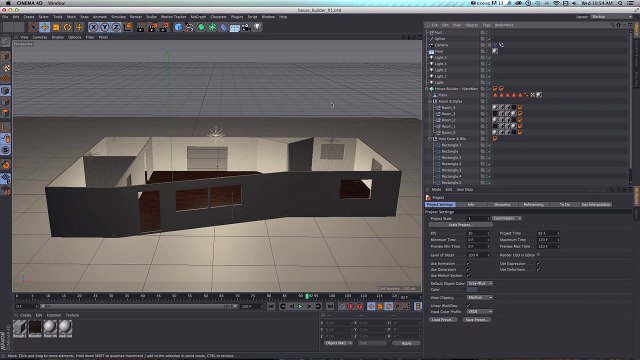Click the FPS input field
Viewport: 640px width, 360px height.
pos(478,233)
